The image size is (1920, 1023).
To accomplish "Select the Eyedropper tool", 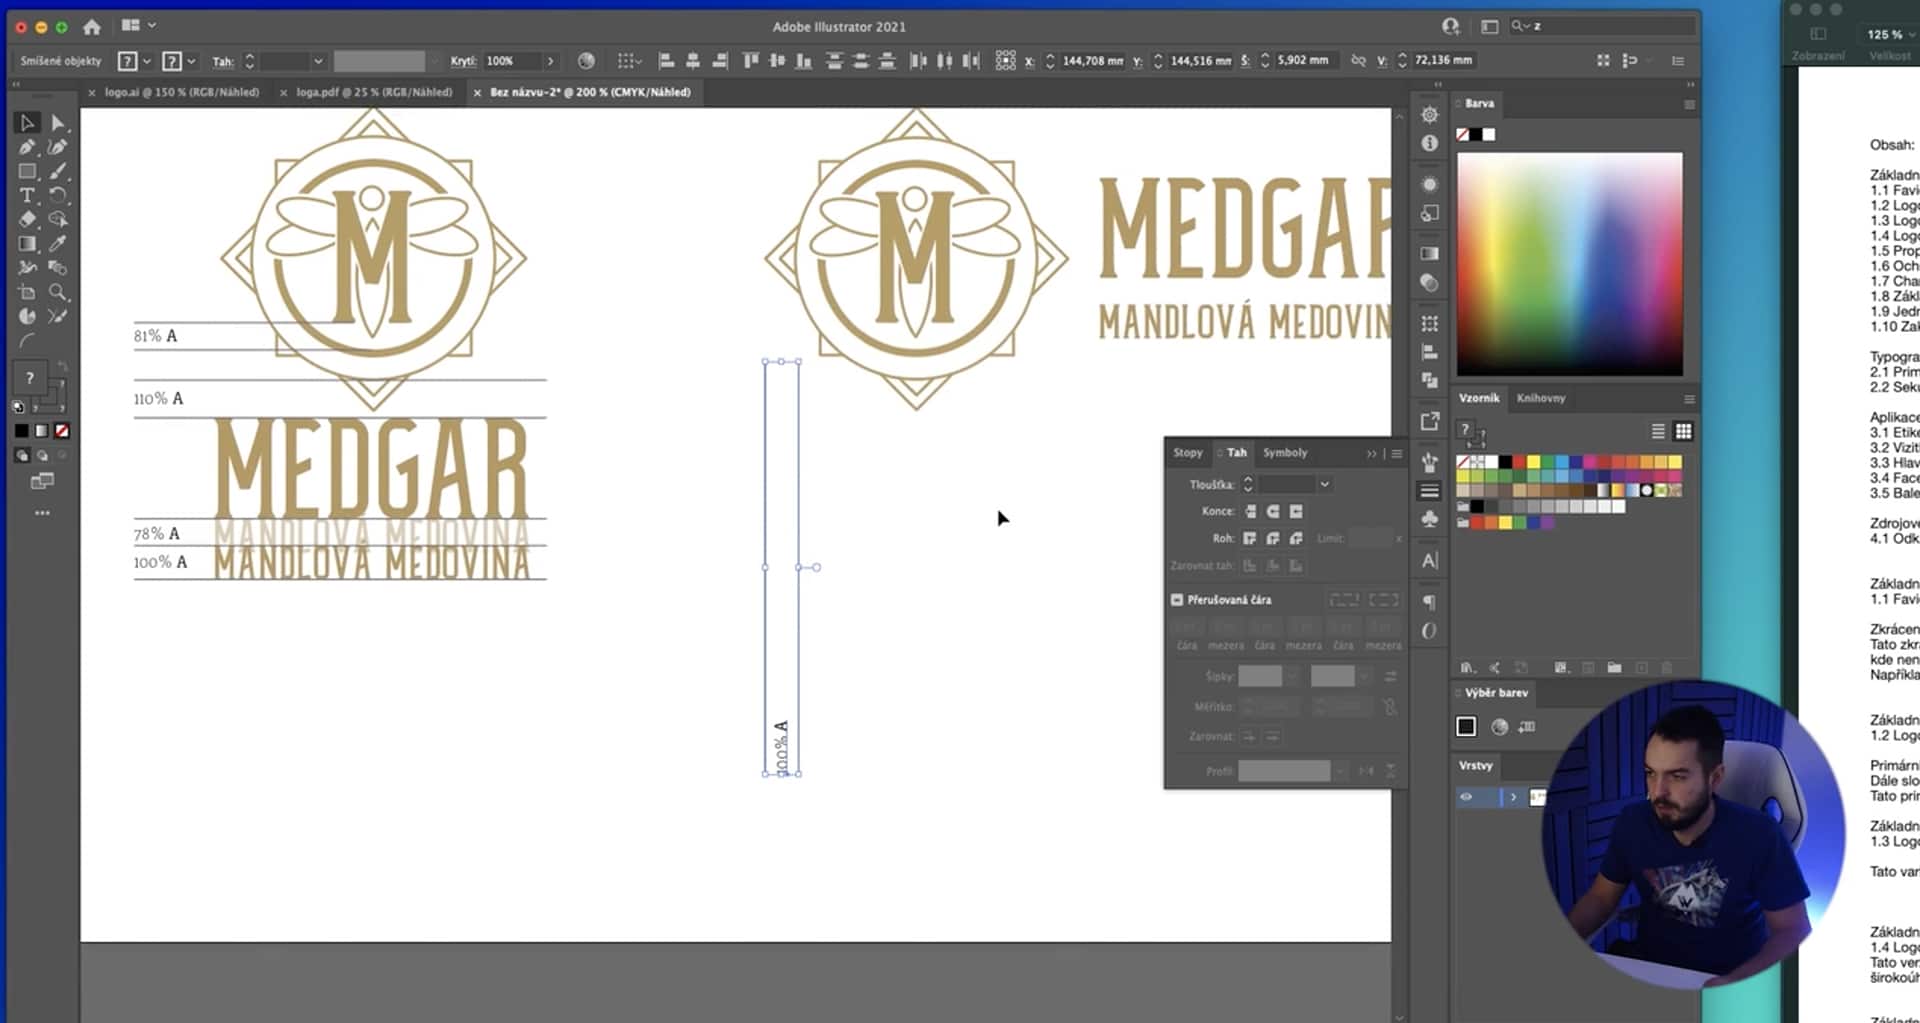I will tap(58, 243).
